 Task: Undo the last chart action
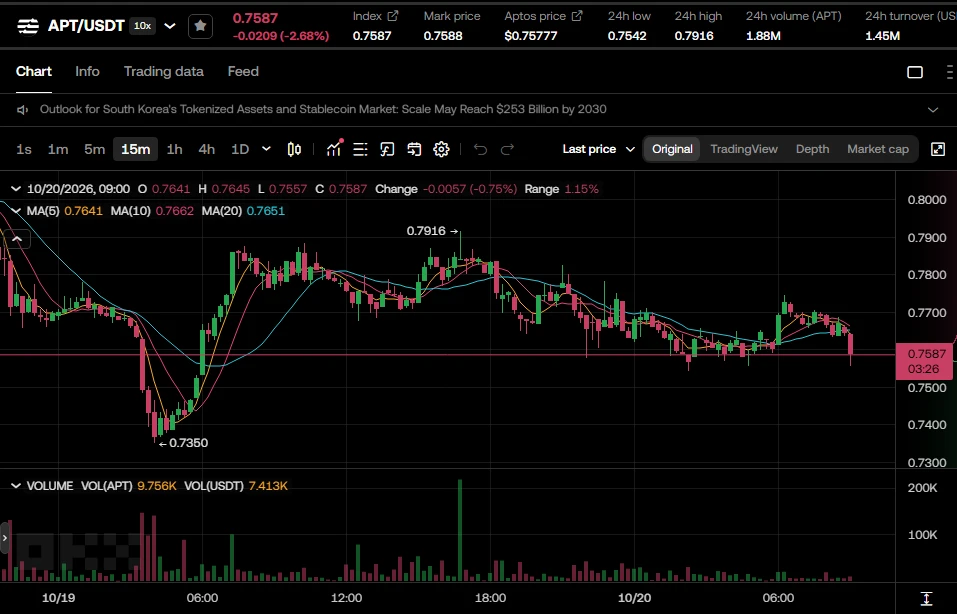480,150
